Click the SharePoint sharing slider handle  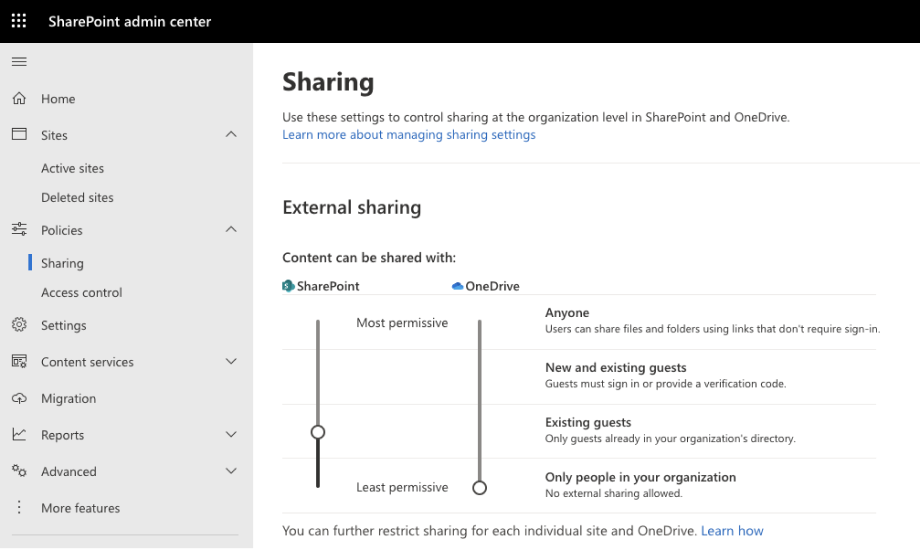(x=318, y=432)
